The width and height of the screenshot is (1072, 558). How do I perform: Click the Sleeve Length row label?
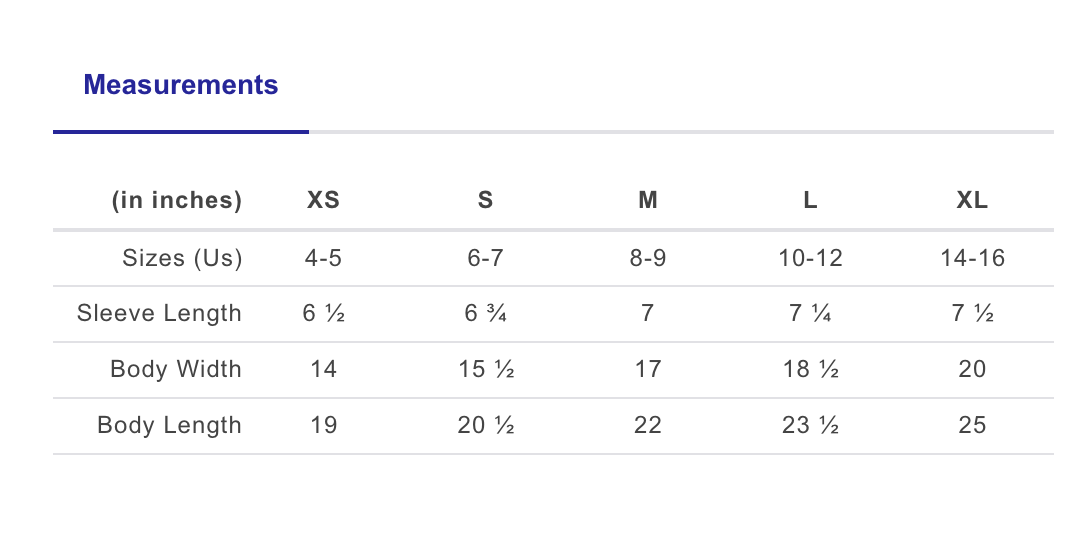(160, 313)
